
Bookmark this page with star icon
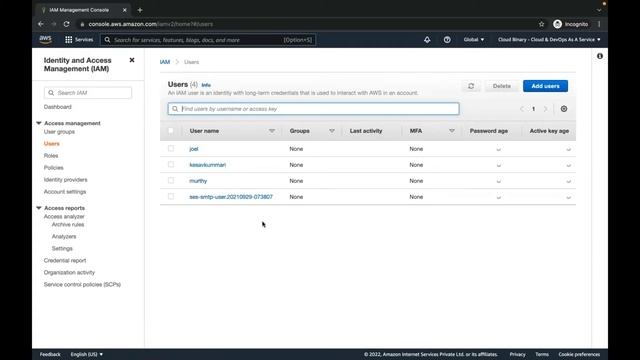[x=541, y=24]
